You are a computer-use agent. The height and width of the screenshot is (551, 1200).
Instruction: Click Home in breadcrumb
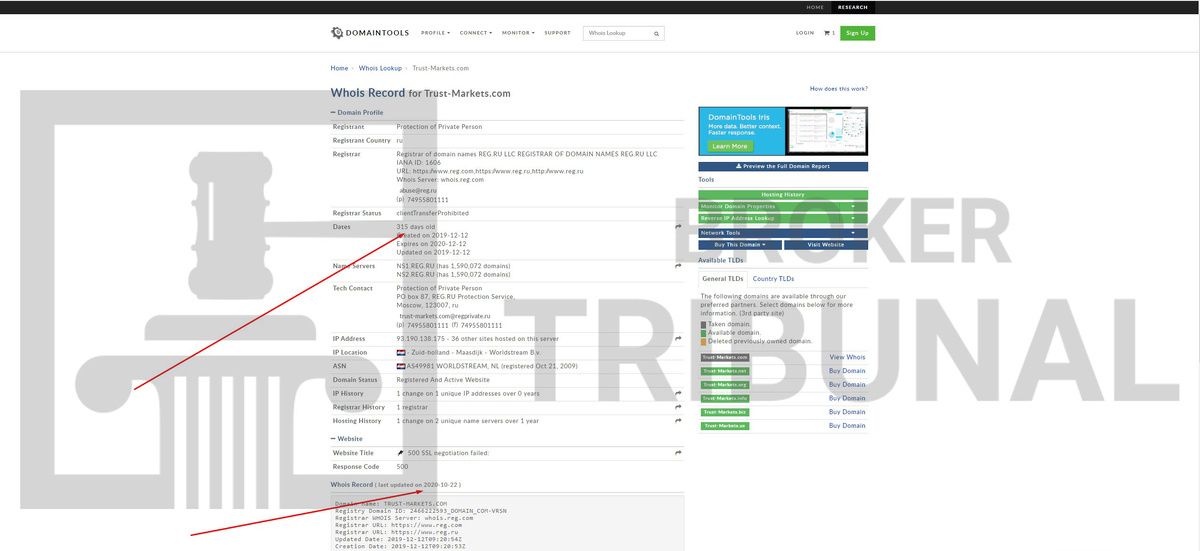tap(339, 68)
